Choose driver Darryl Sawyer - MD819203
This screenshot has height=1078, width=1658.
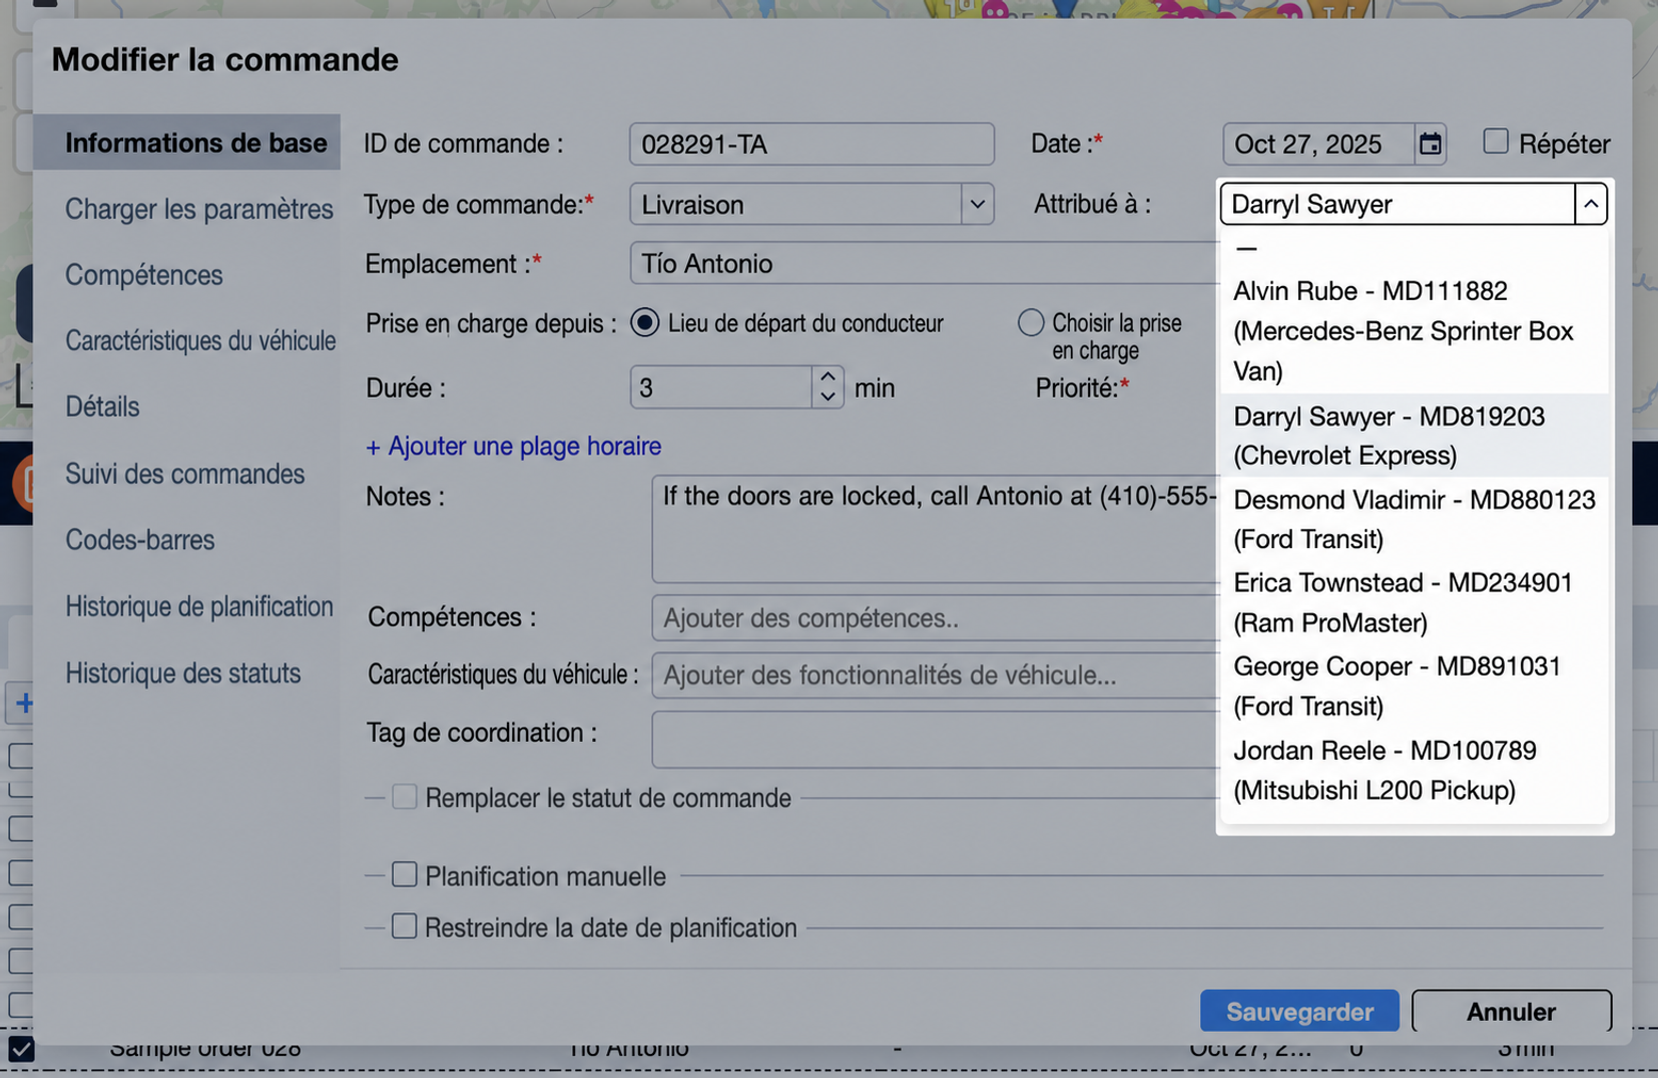click(1414, 436)
